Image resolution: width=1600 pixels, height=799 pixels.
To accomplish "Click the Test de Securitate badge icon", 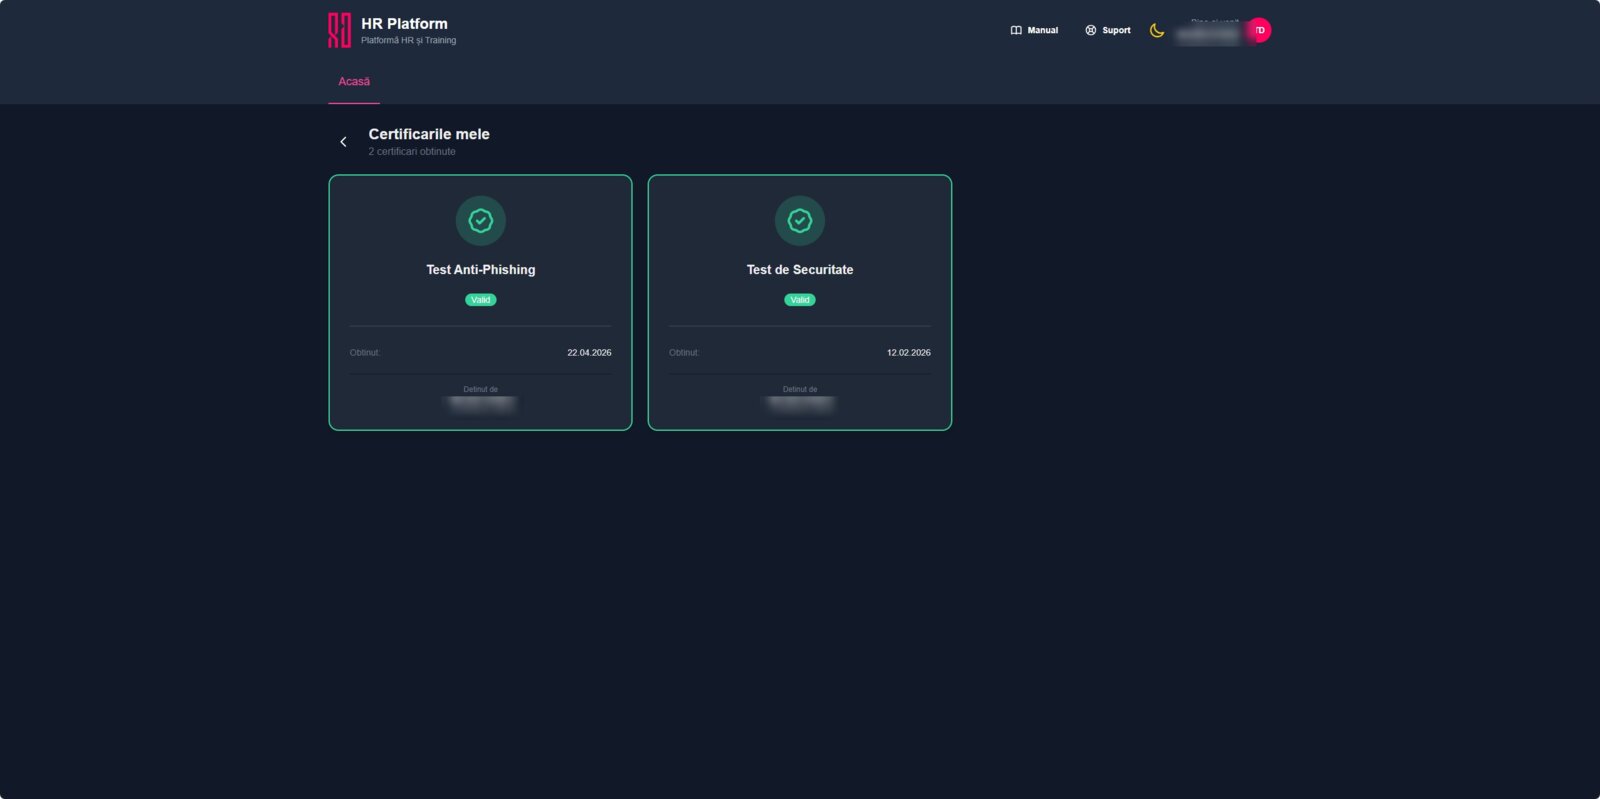I will (x=800, y=220).
